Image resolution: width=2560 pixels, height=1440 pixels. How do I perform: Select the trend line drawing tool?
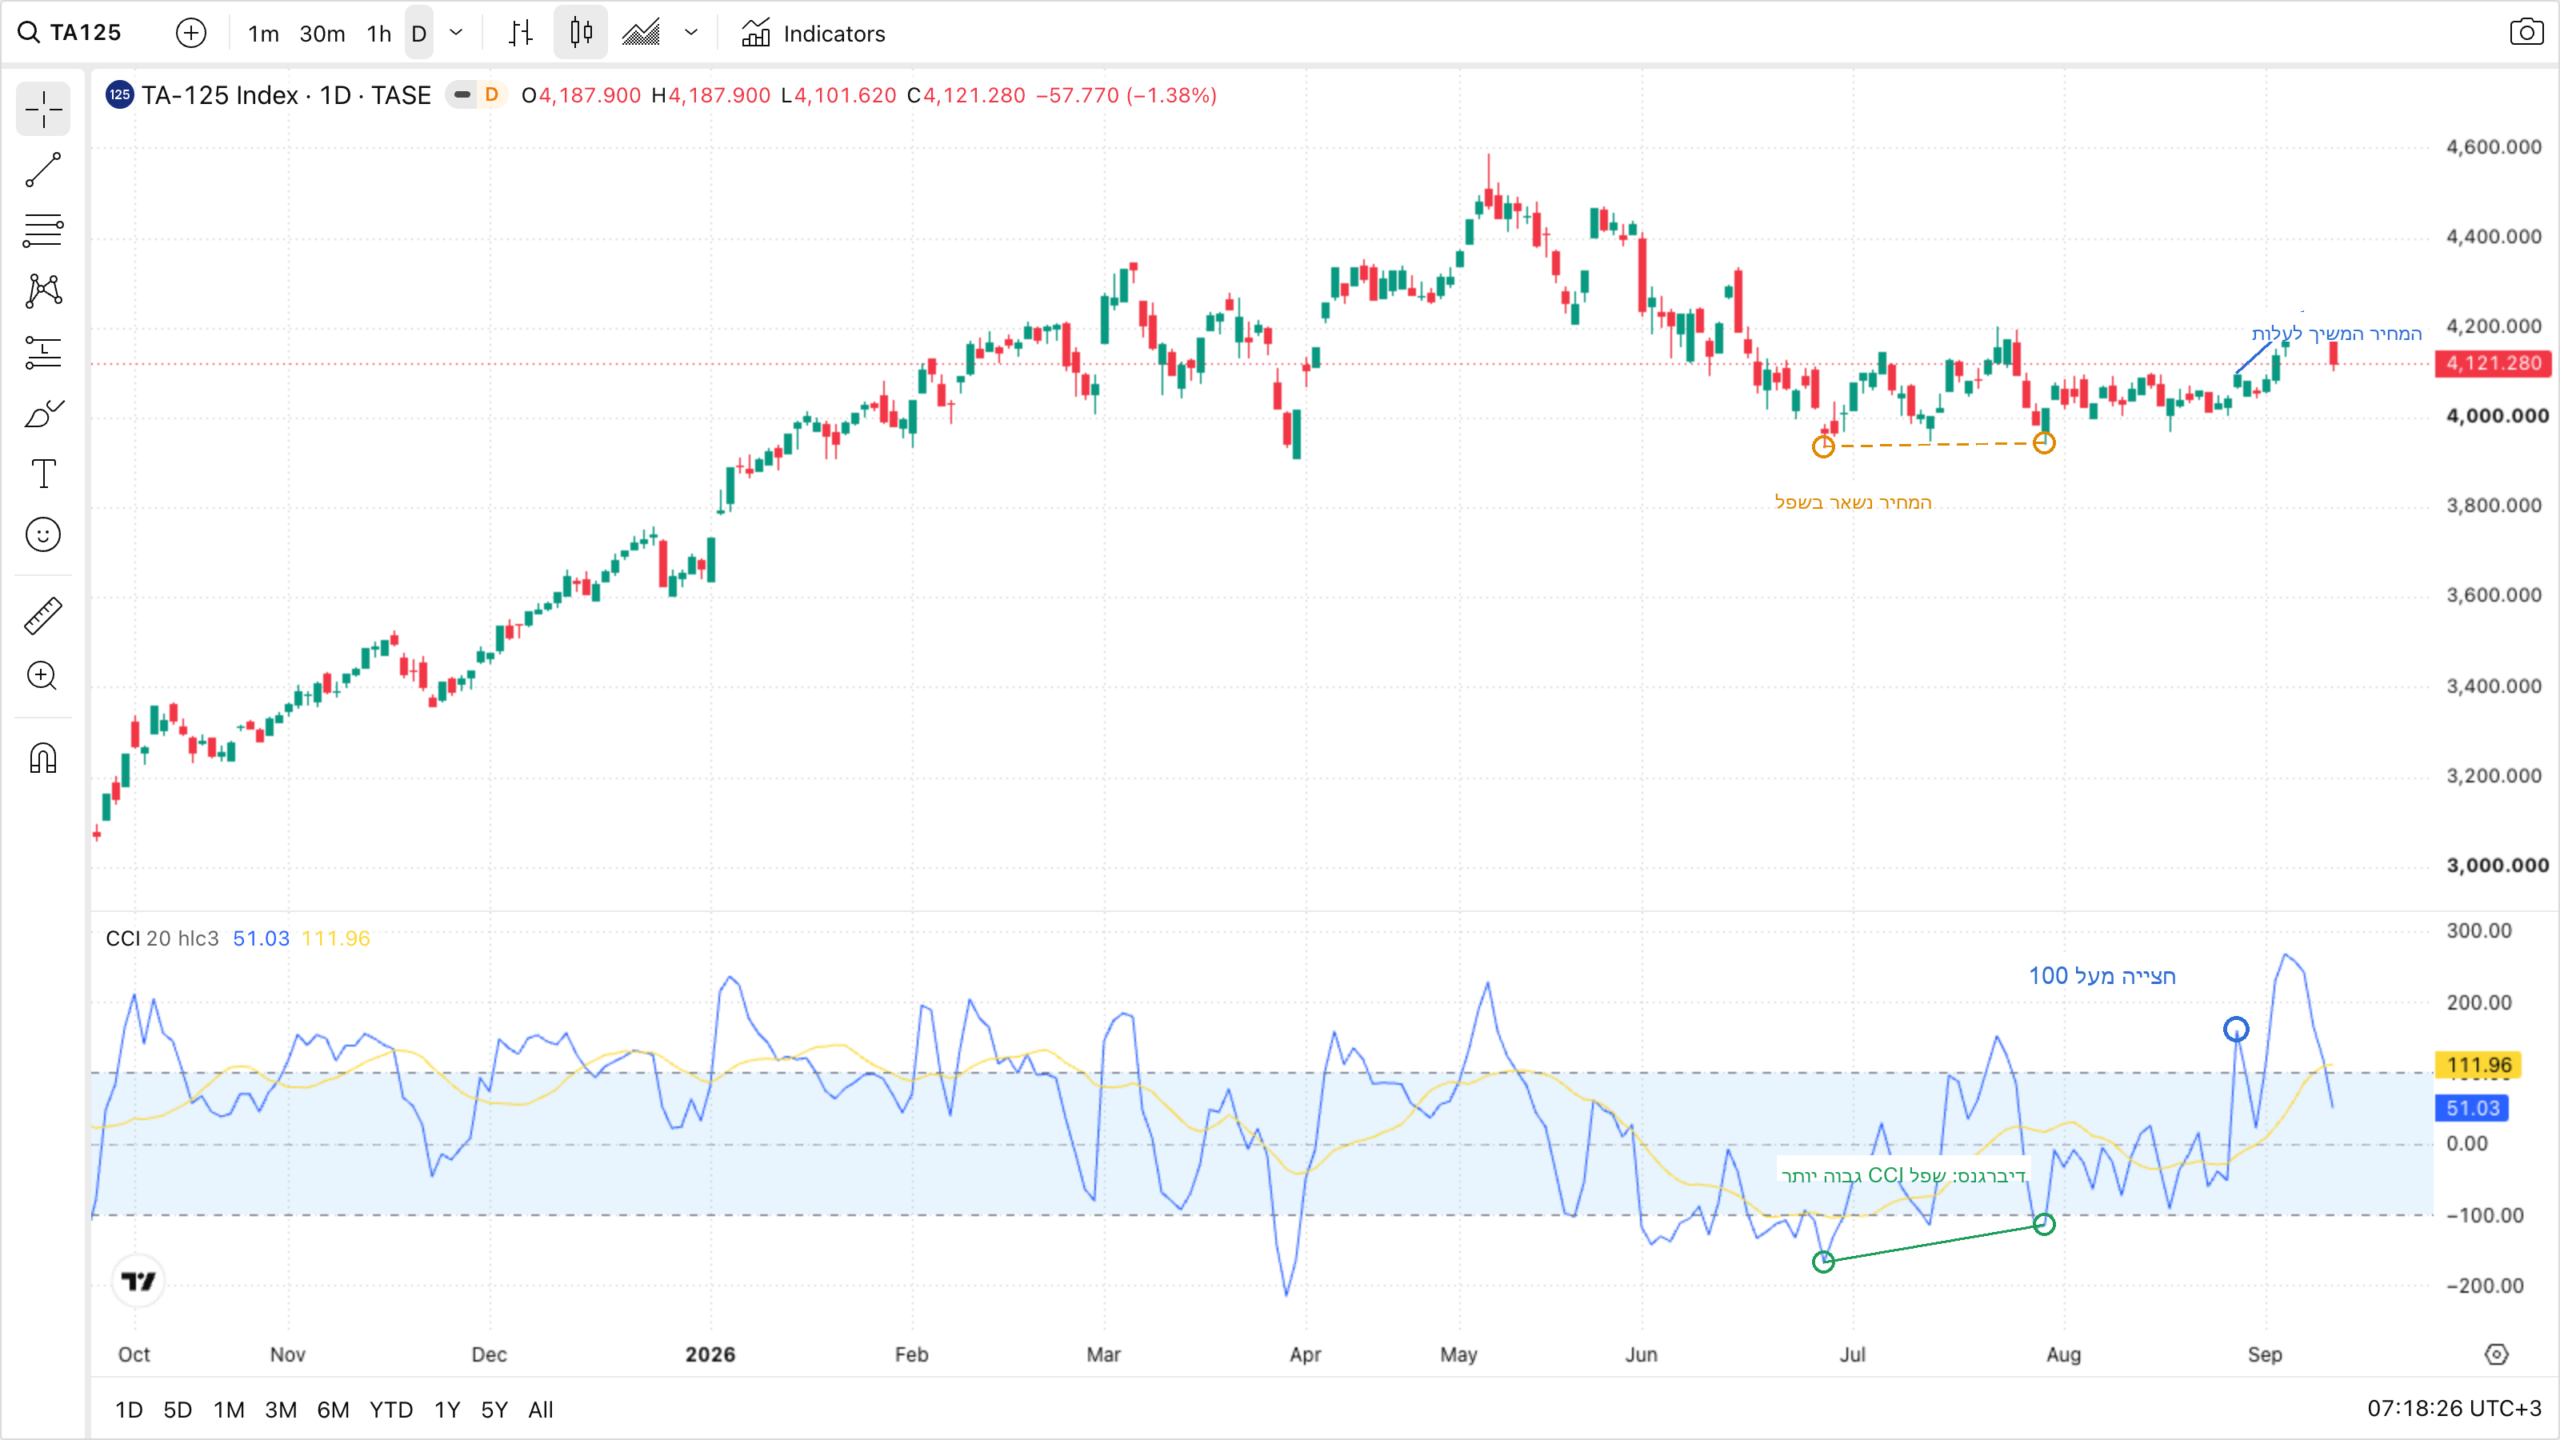(43, 170)
